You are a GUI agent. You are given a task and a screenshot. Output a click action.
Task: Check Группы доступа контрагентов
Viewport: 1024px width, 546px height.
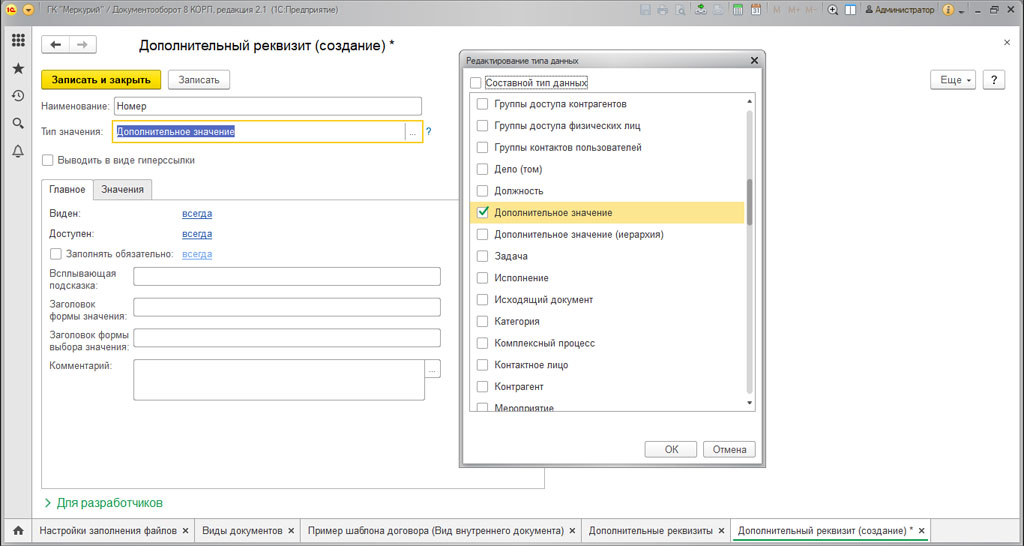[482, 104]
